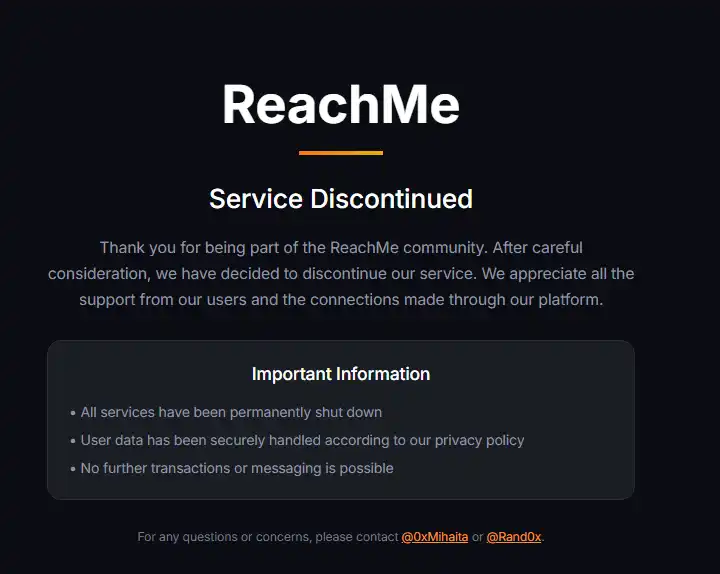Click the Important Information heading
This screenshot has height=574, width=720.
coord(341,374)
